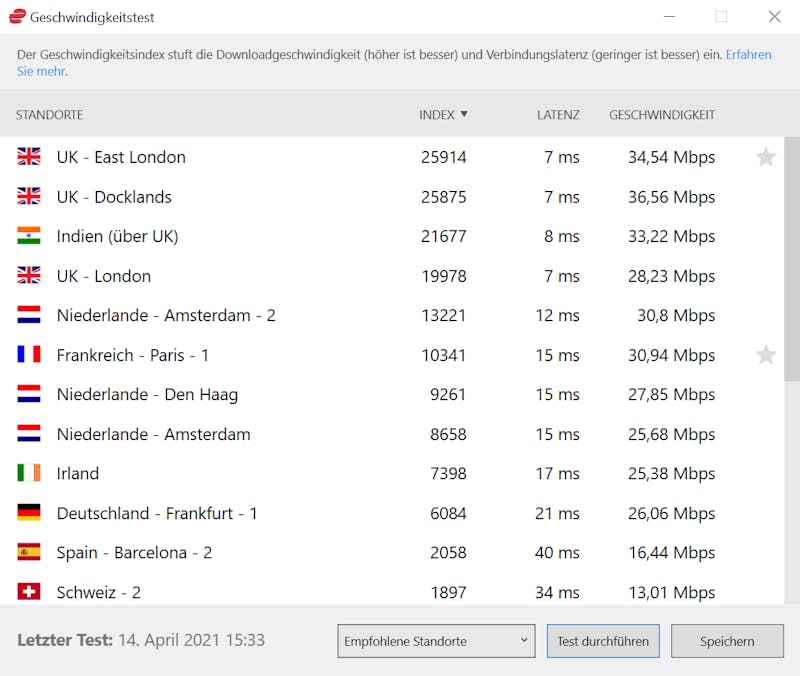This screenshot has height=676, width=800.
Task: Click the France flag next to Paris - 1
Action: (x=29, y=355)
